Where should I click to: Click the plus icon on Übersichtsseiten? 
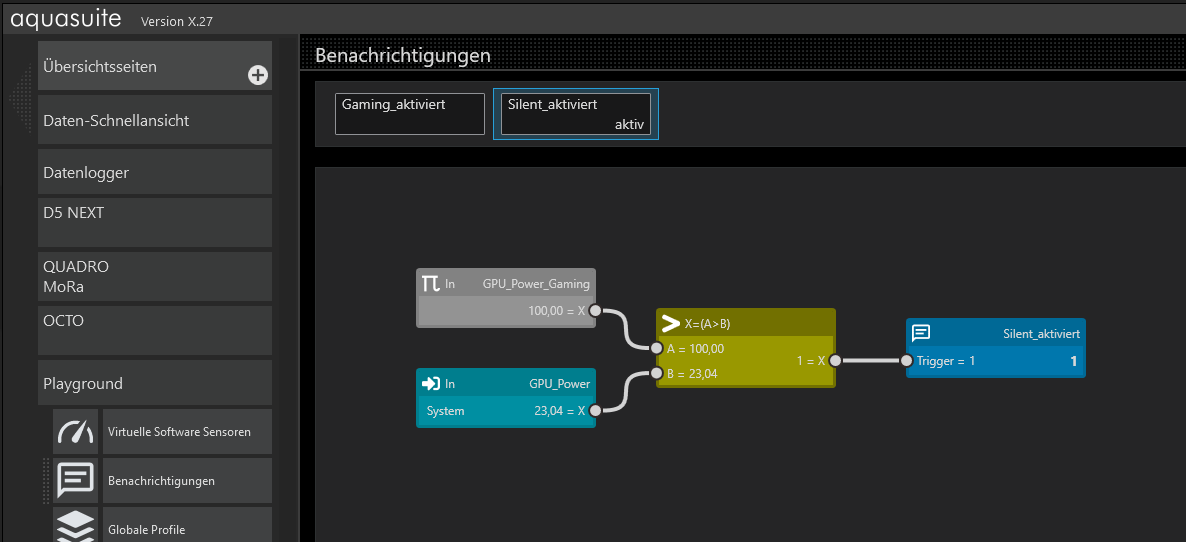[x=257, y=75]
